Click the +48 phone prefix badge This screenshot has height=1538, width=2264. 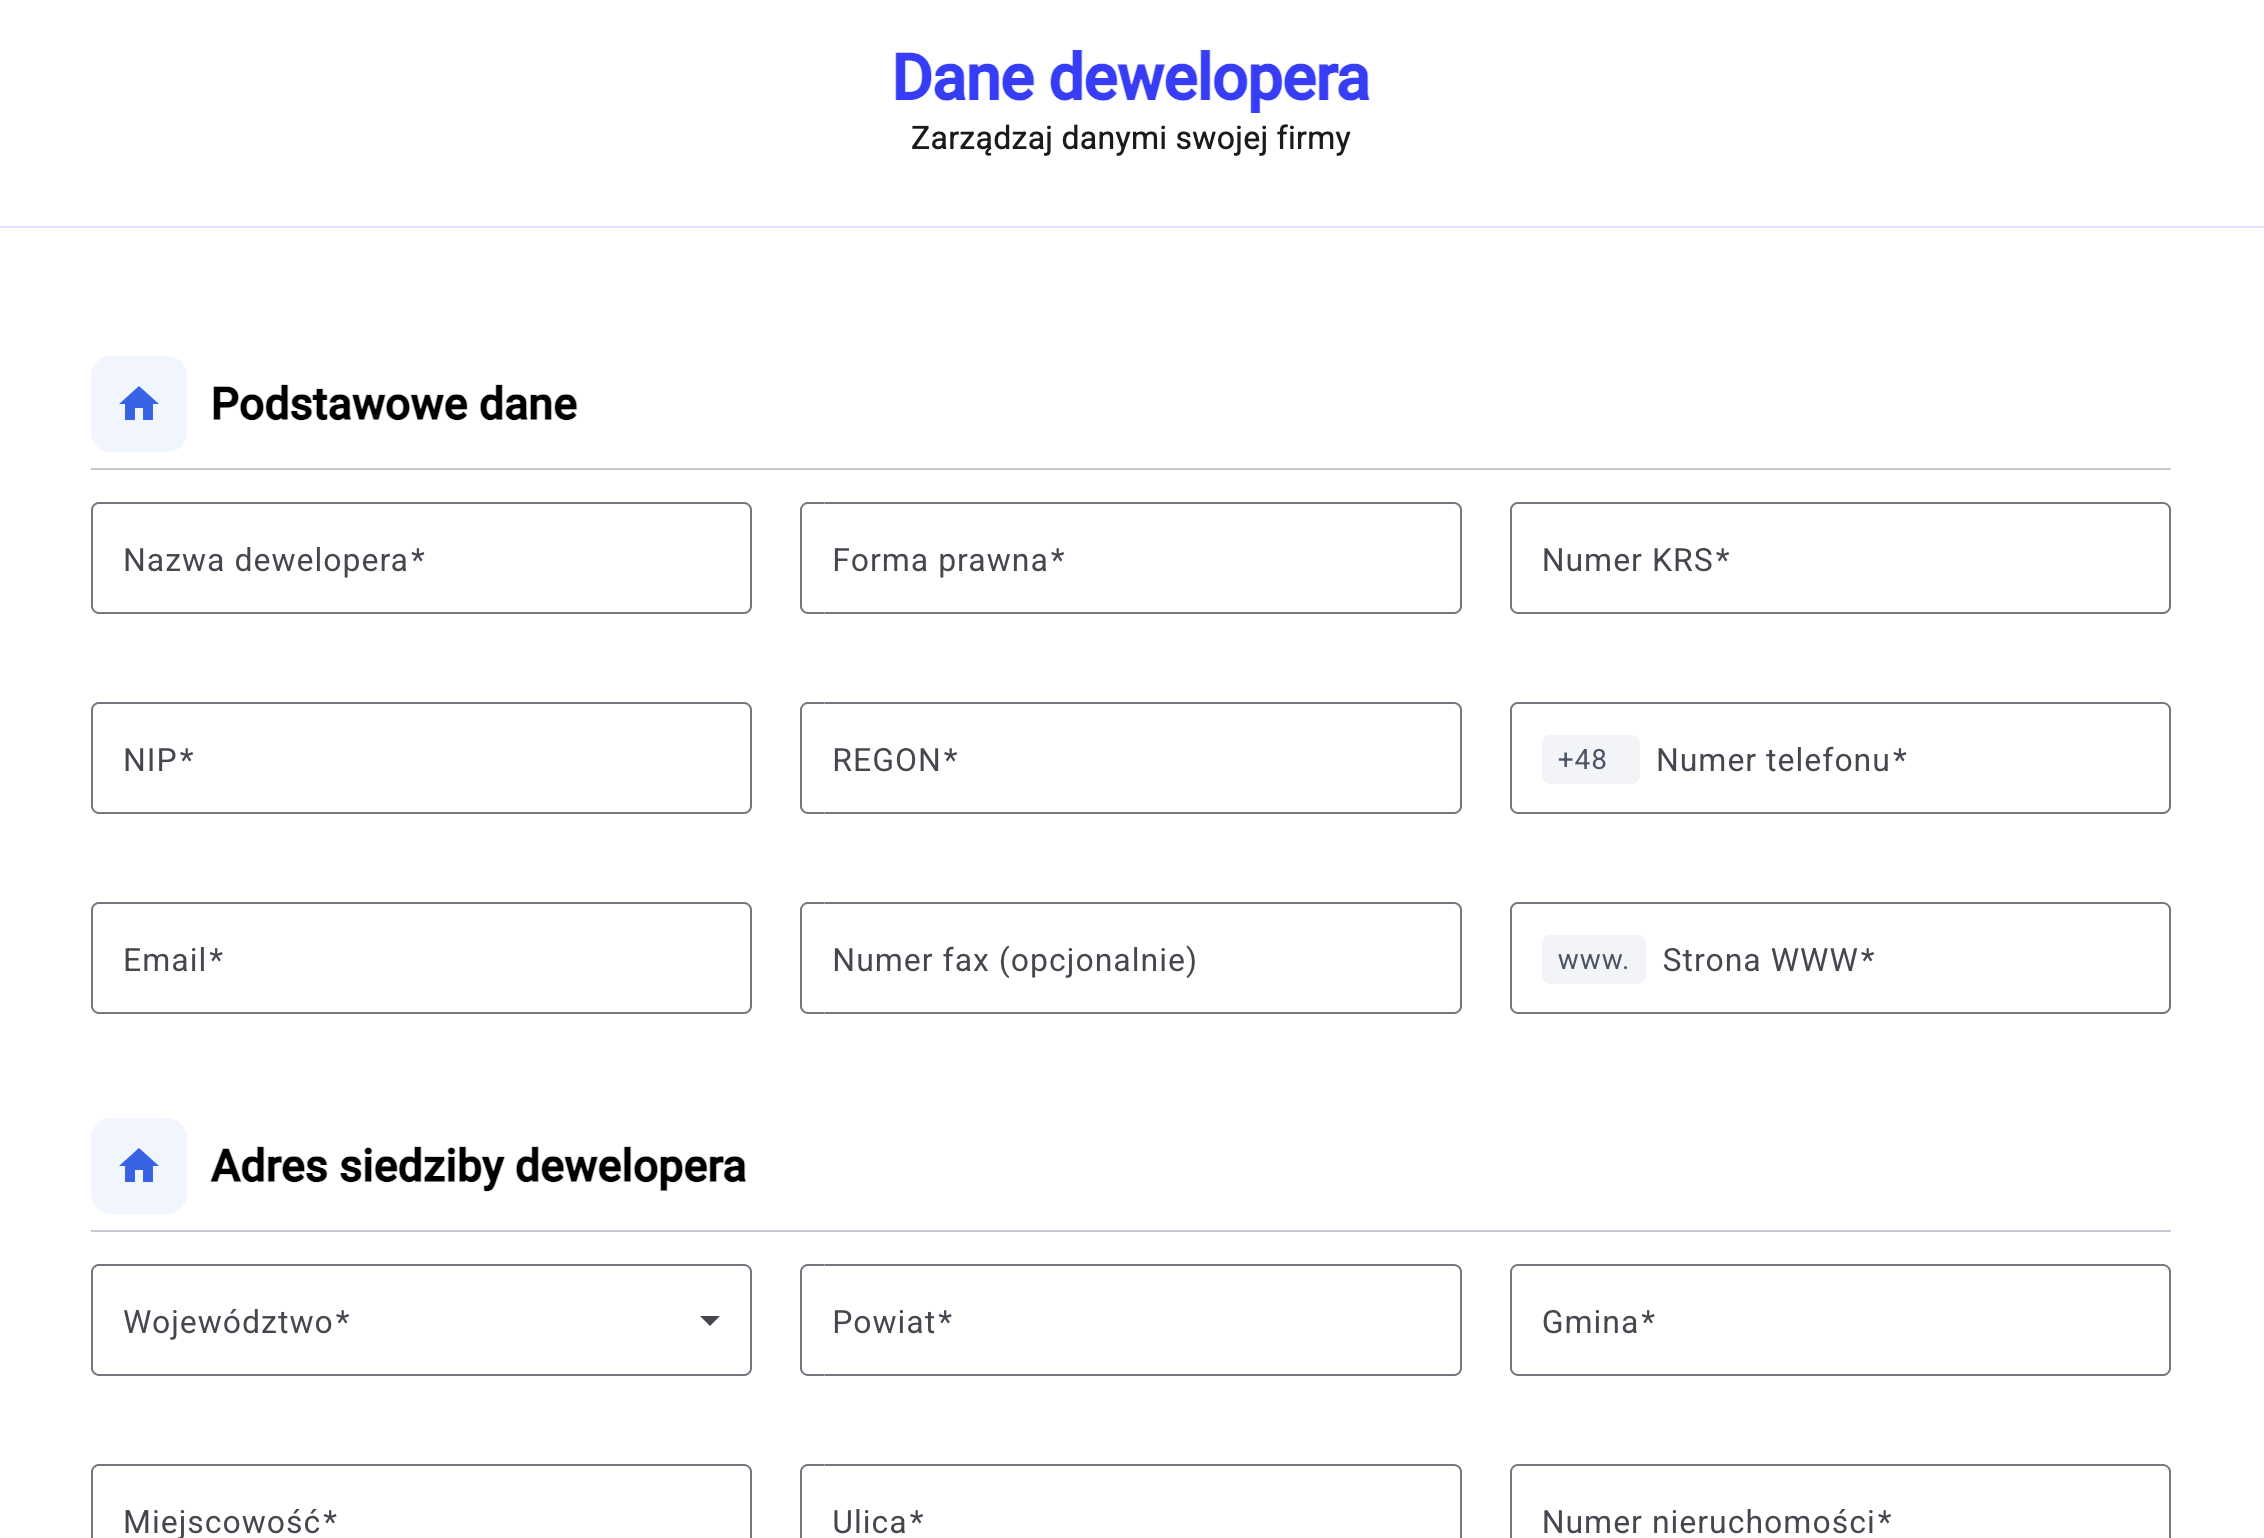tap(1589, 759)
